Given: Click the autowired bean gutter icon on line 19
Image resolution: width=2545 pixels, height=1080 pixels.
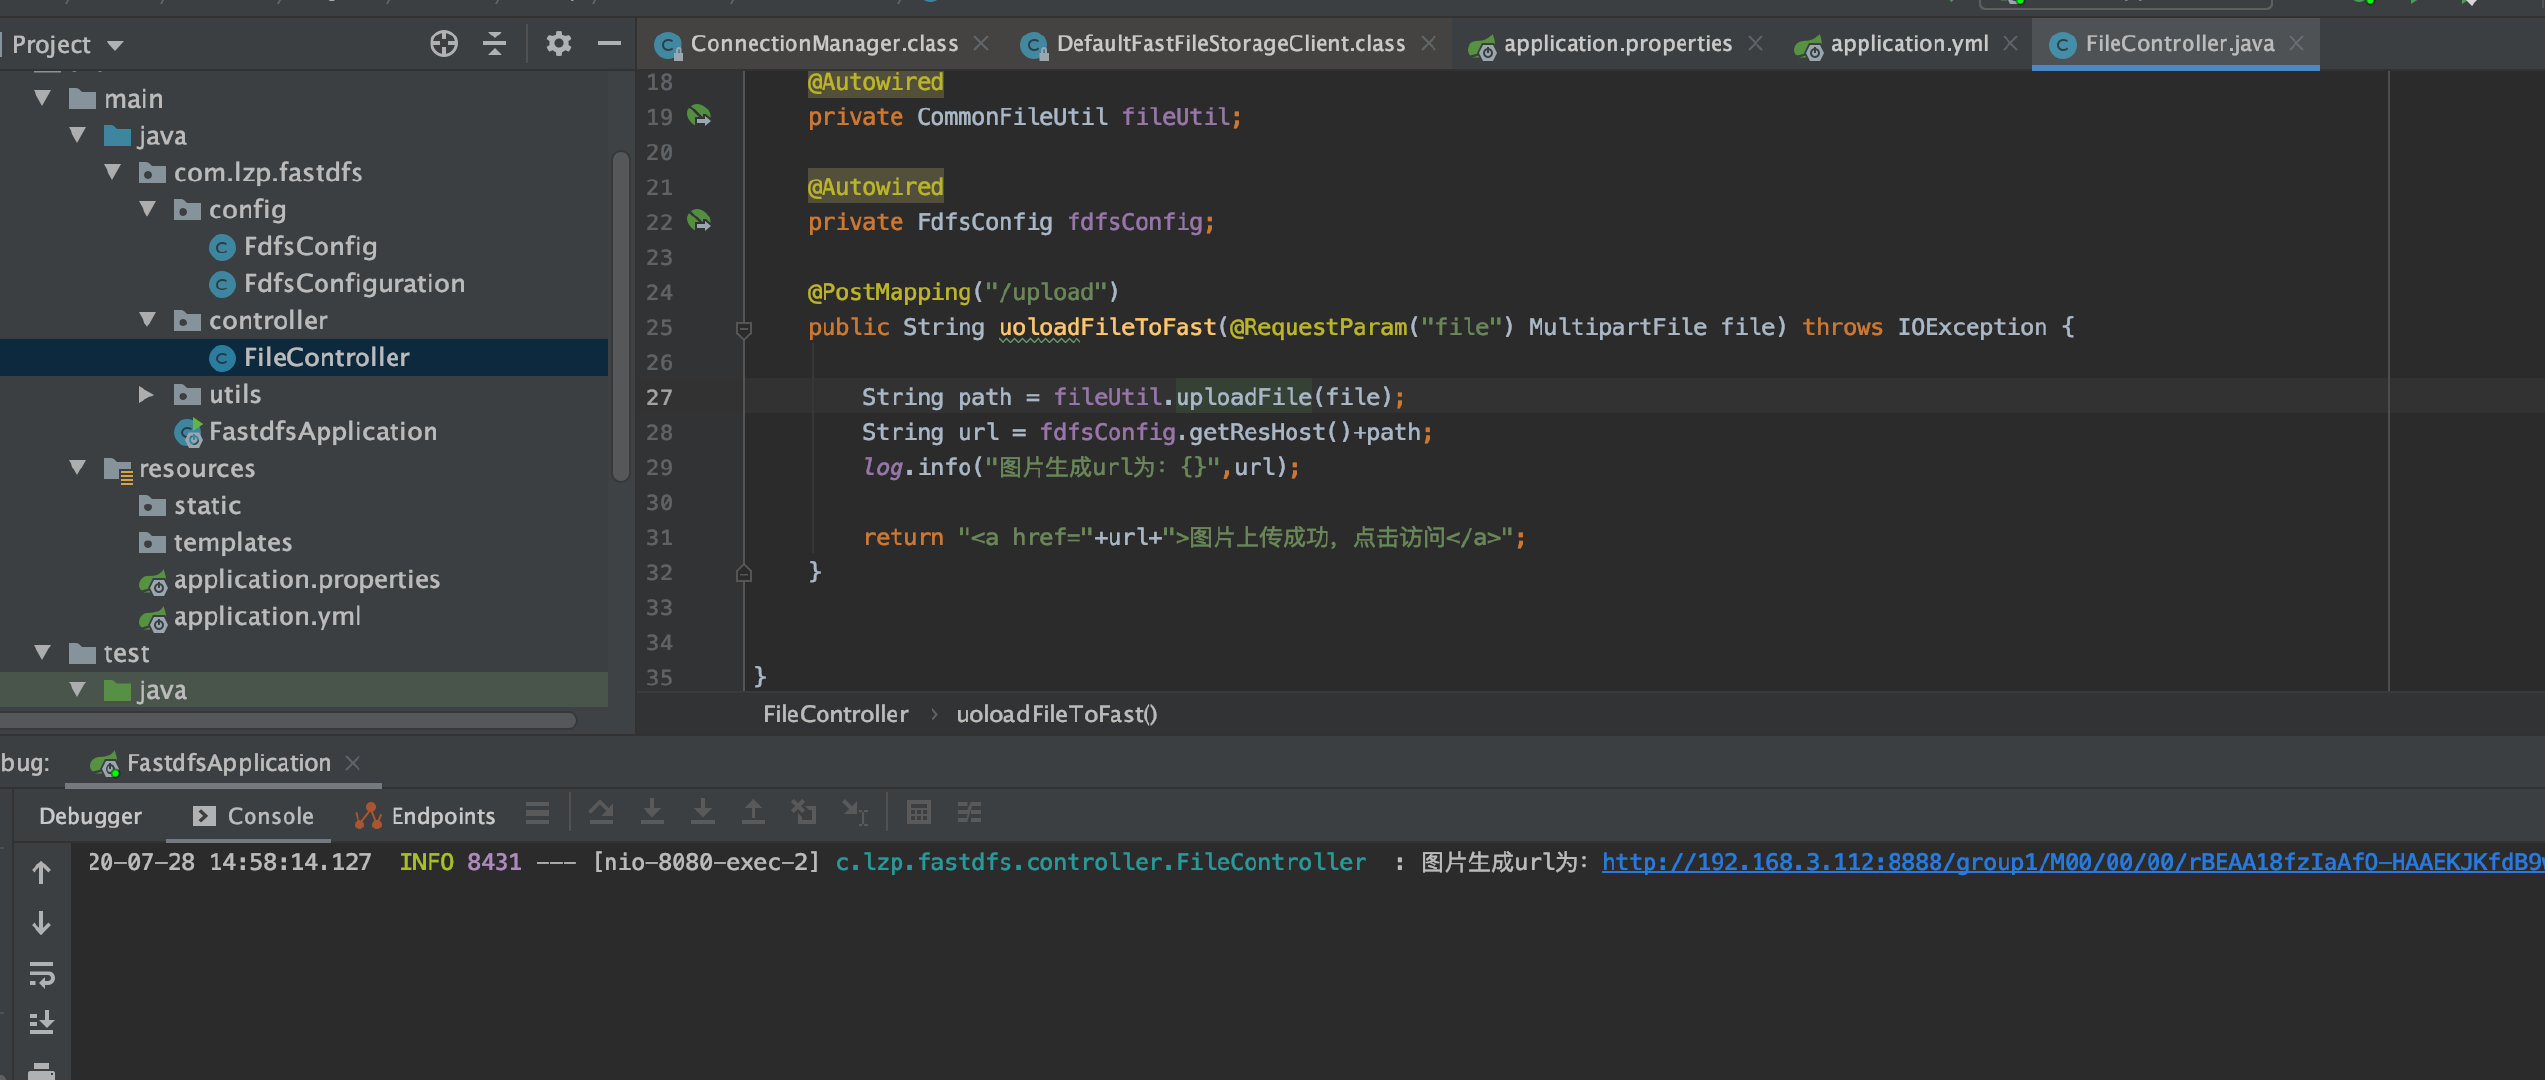Looking at the screenshot, I should coord(699,117).
